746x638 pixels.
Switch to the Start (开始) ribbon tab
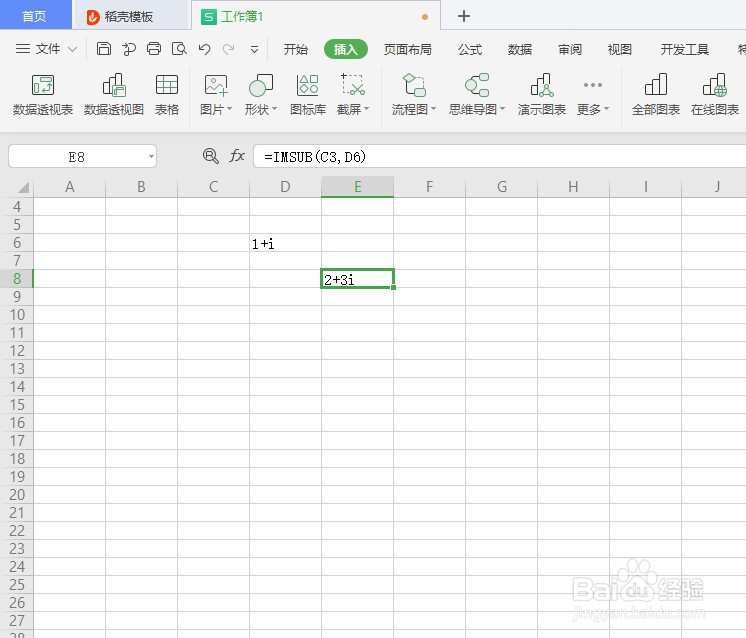tap(295, 49)
